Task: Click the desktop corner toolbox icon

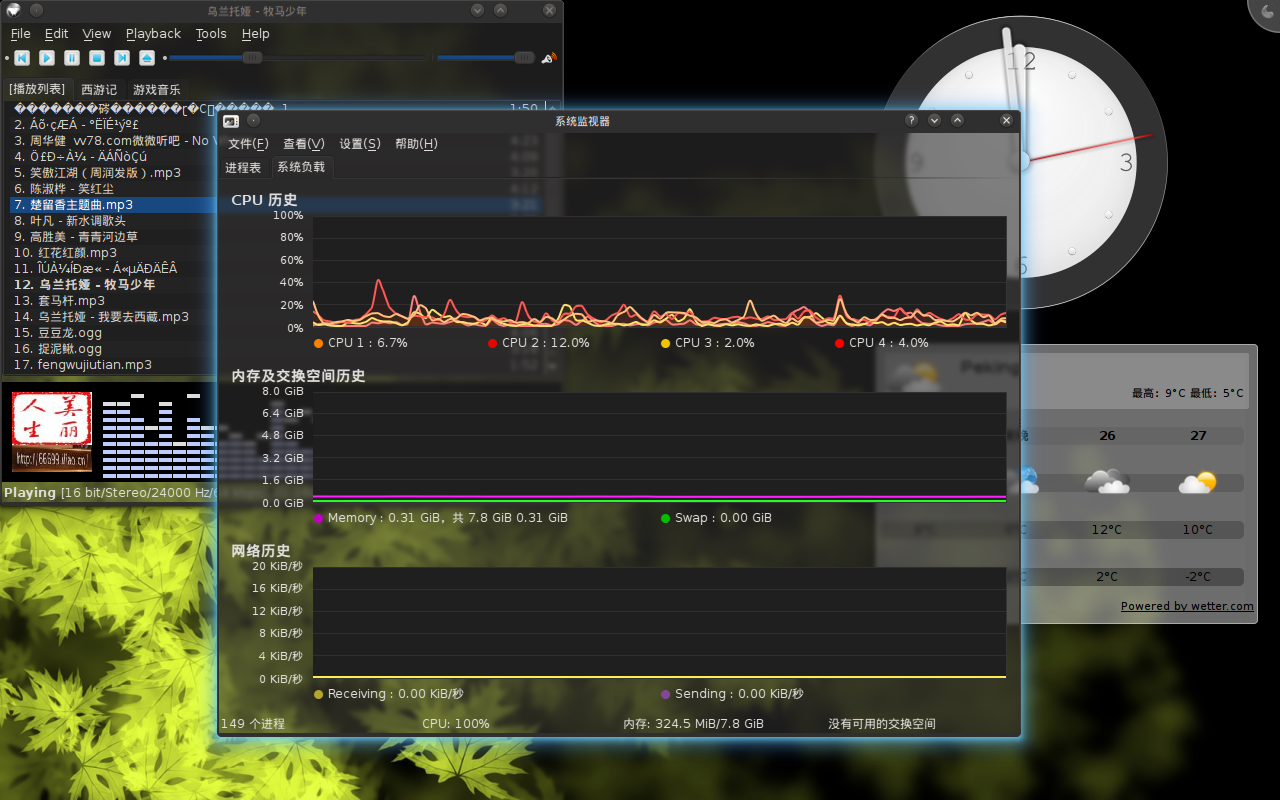Action: (x=1267, y=12)
